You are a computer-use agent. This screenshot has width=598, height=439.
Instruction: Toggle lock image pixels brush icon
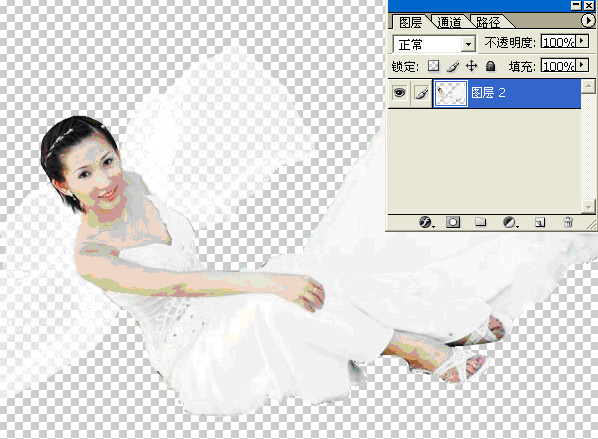(453, 66)
